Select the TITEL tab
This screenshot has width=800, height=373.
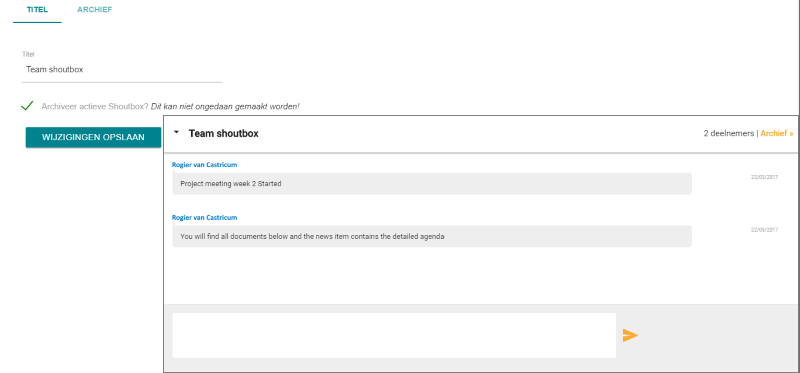[37, 10]
